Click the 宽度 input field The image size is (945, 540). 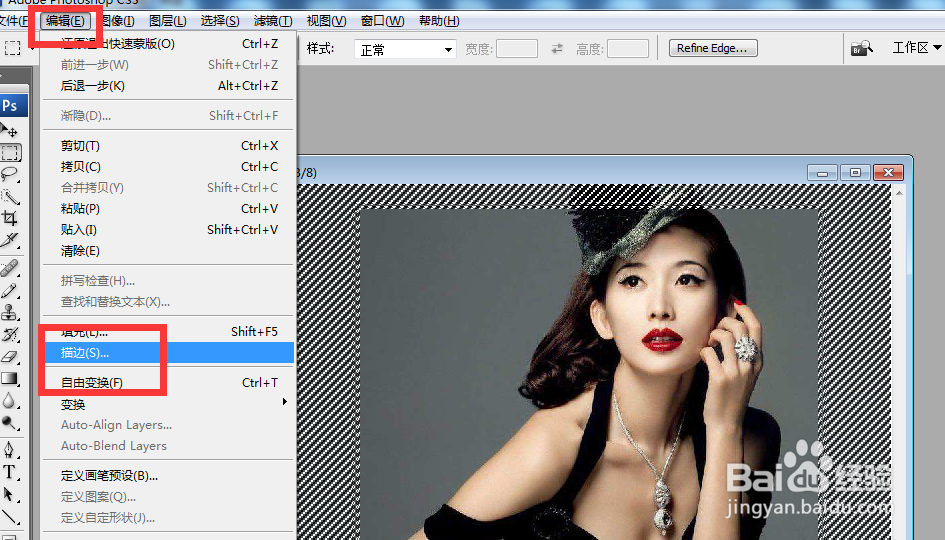[517, 48]
